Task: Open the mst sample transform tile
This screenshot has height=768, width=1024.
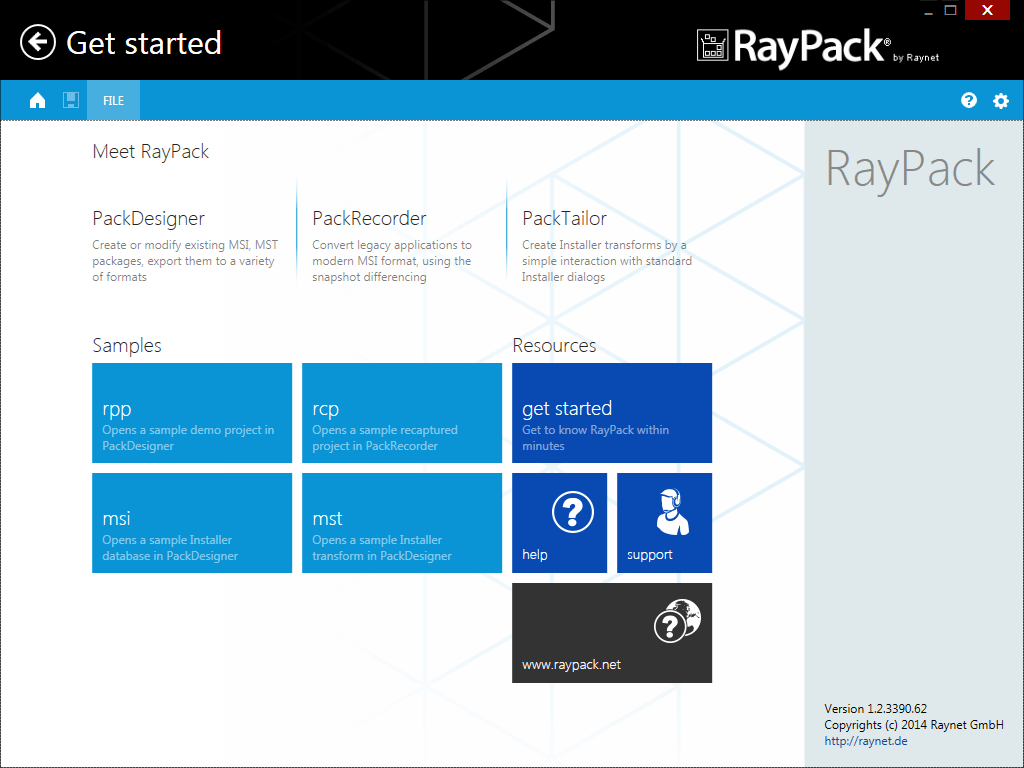Action: click(x=401, y=523)
